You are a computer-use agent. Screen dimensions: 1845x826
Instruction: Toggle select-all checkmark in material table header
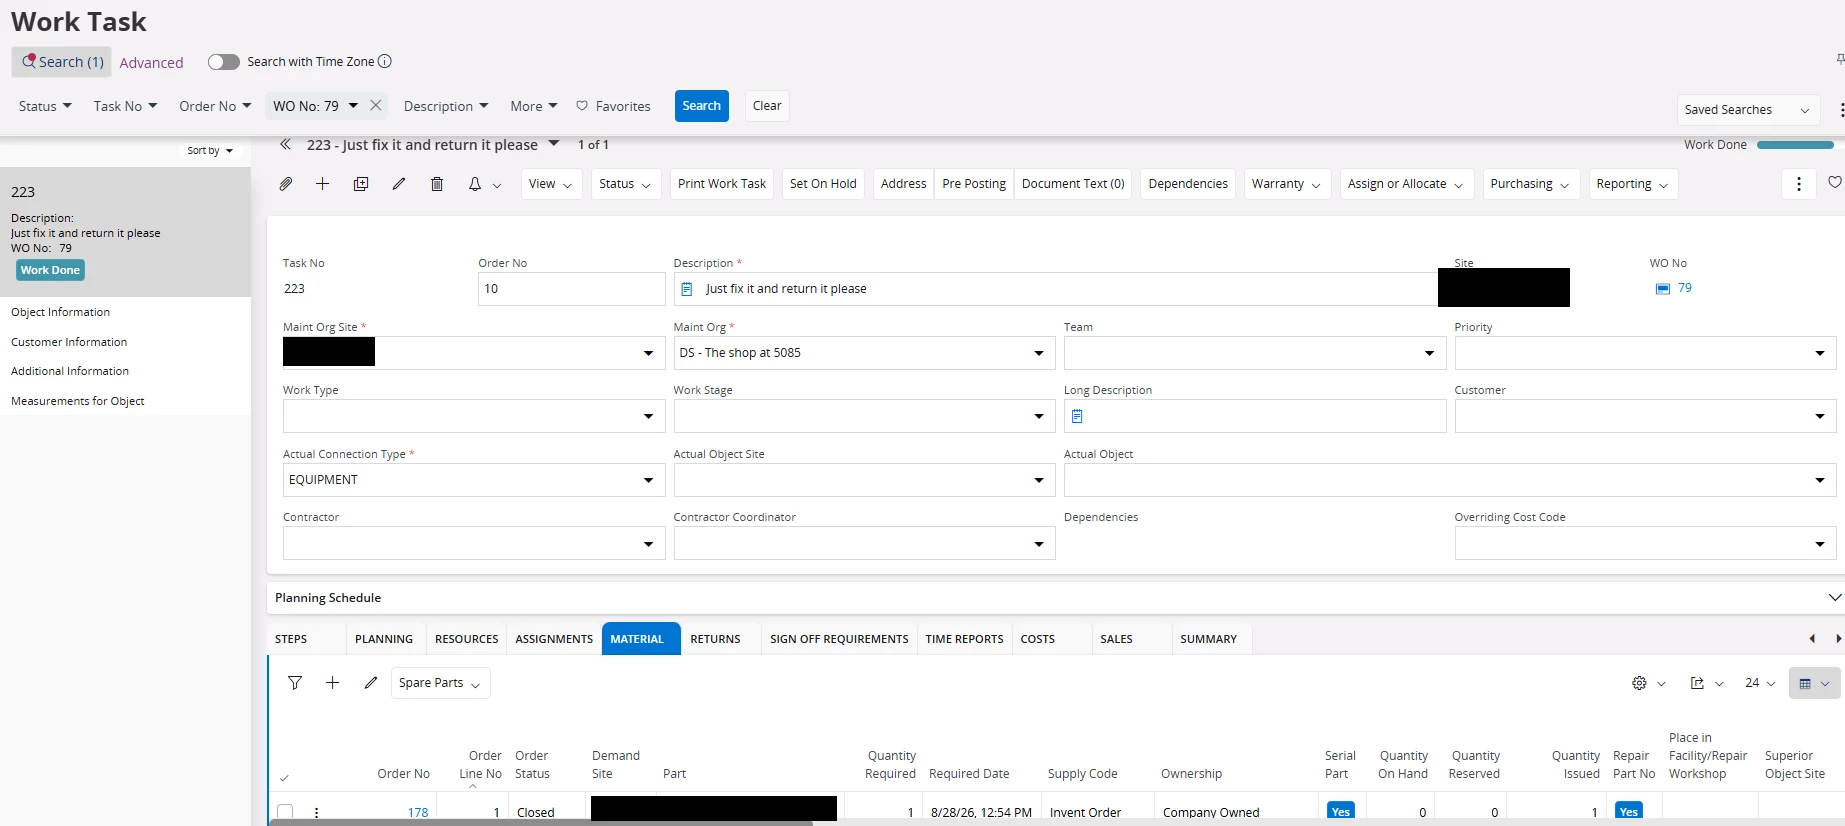tap(285, 777)
